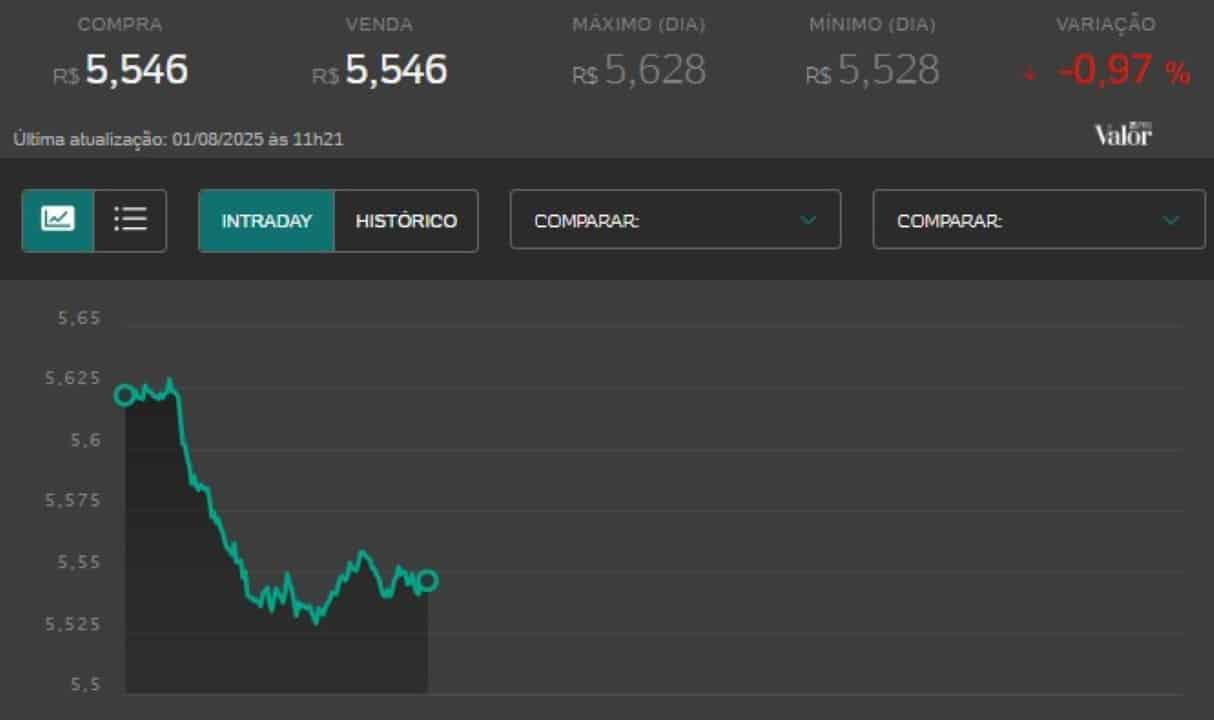Image resolution: width=1214 pixels, height=720 pixels.
Task: Click the MÁXIMO (DIA) label
Action: pyautogui.click(x=639, y=24)
